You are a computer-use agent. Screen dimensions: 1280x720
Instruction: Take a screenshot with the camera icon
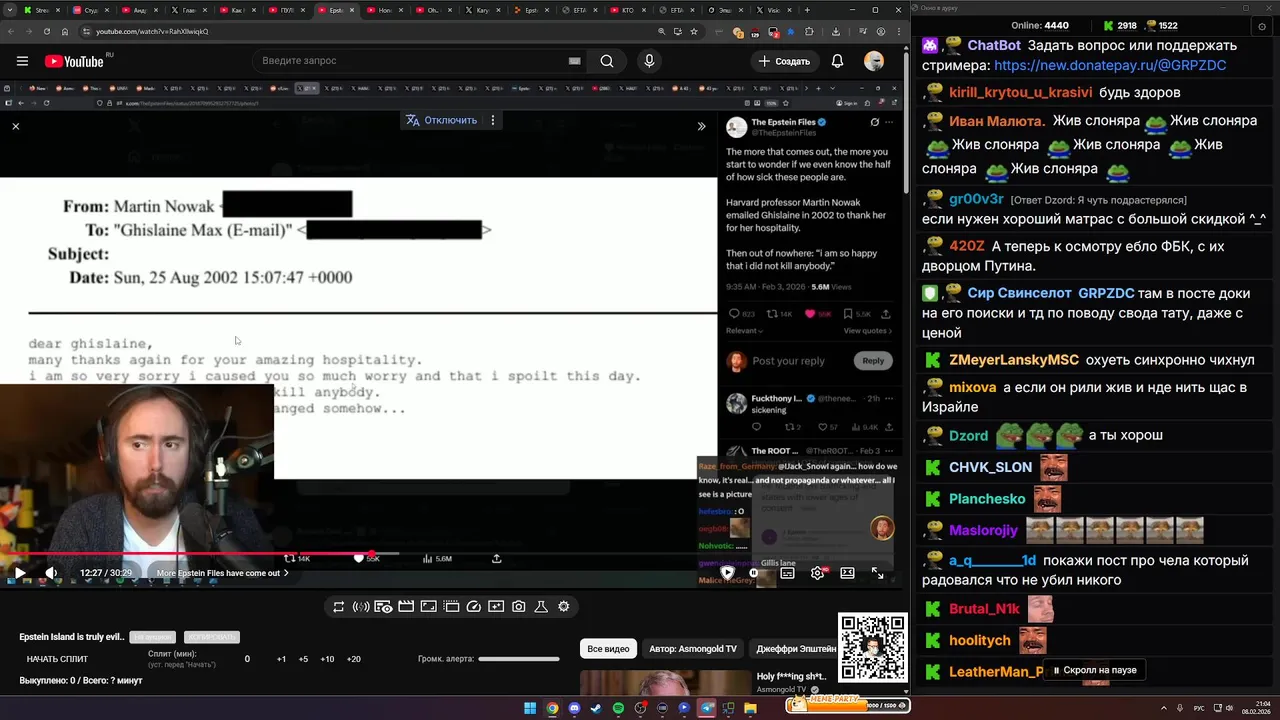518,606
